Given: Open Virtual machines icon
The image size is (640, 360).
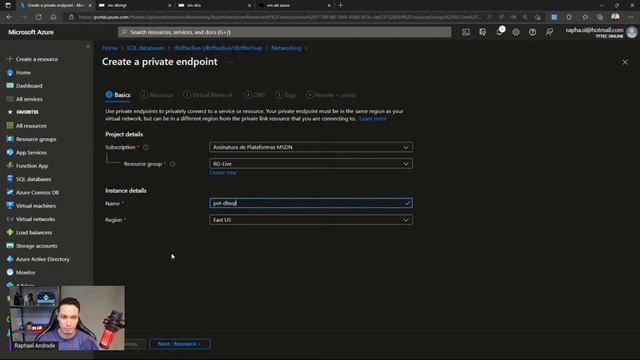Looking at the screenshot, I should coord(10,206).
